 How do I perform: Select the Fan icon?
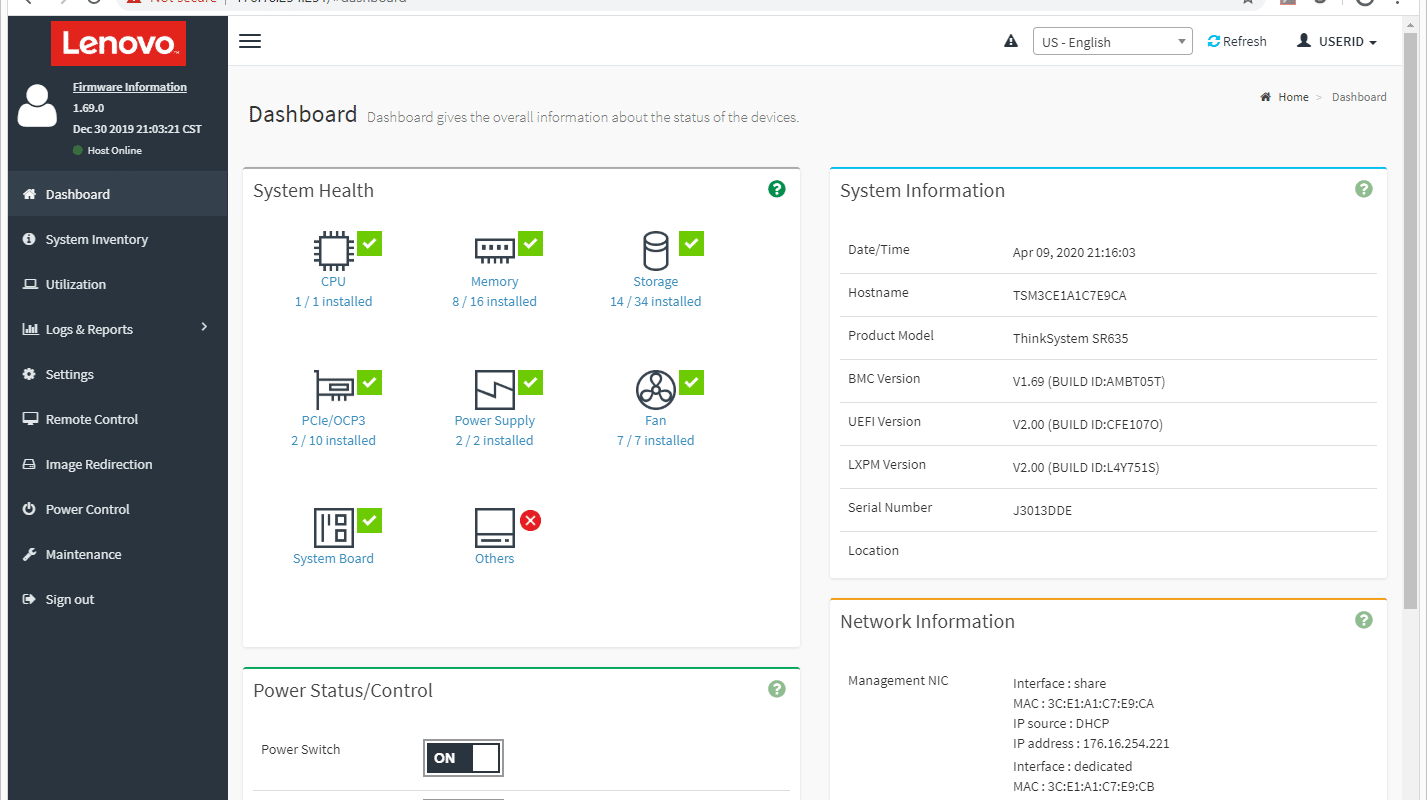coord(655,390)
